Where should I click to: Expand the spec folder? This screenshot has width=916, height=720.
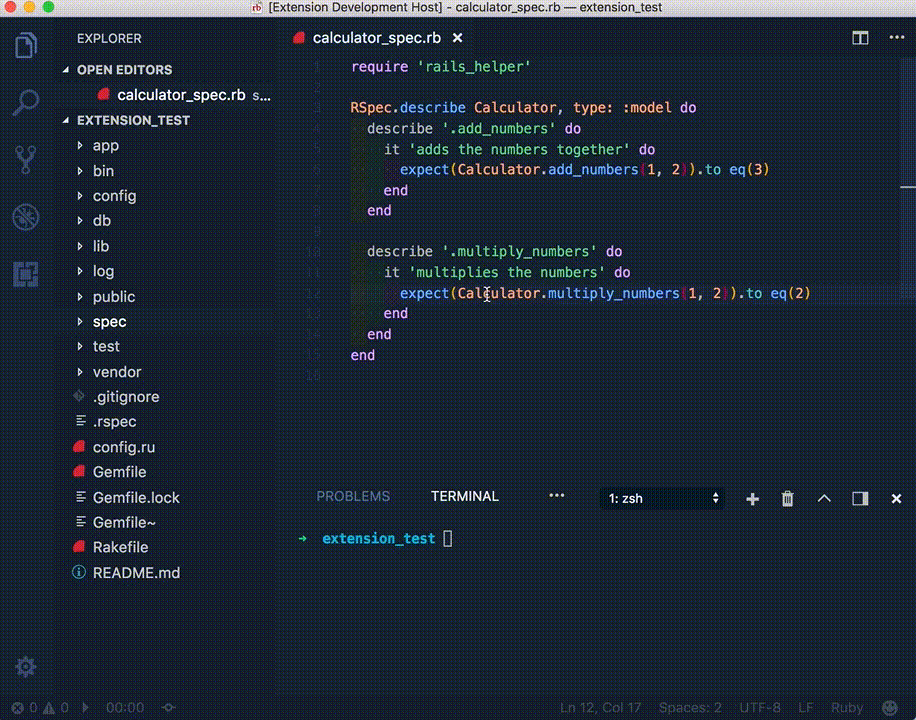click(109, 321)
